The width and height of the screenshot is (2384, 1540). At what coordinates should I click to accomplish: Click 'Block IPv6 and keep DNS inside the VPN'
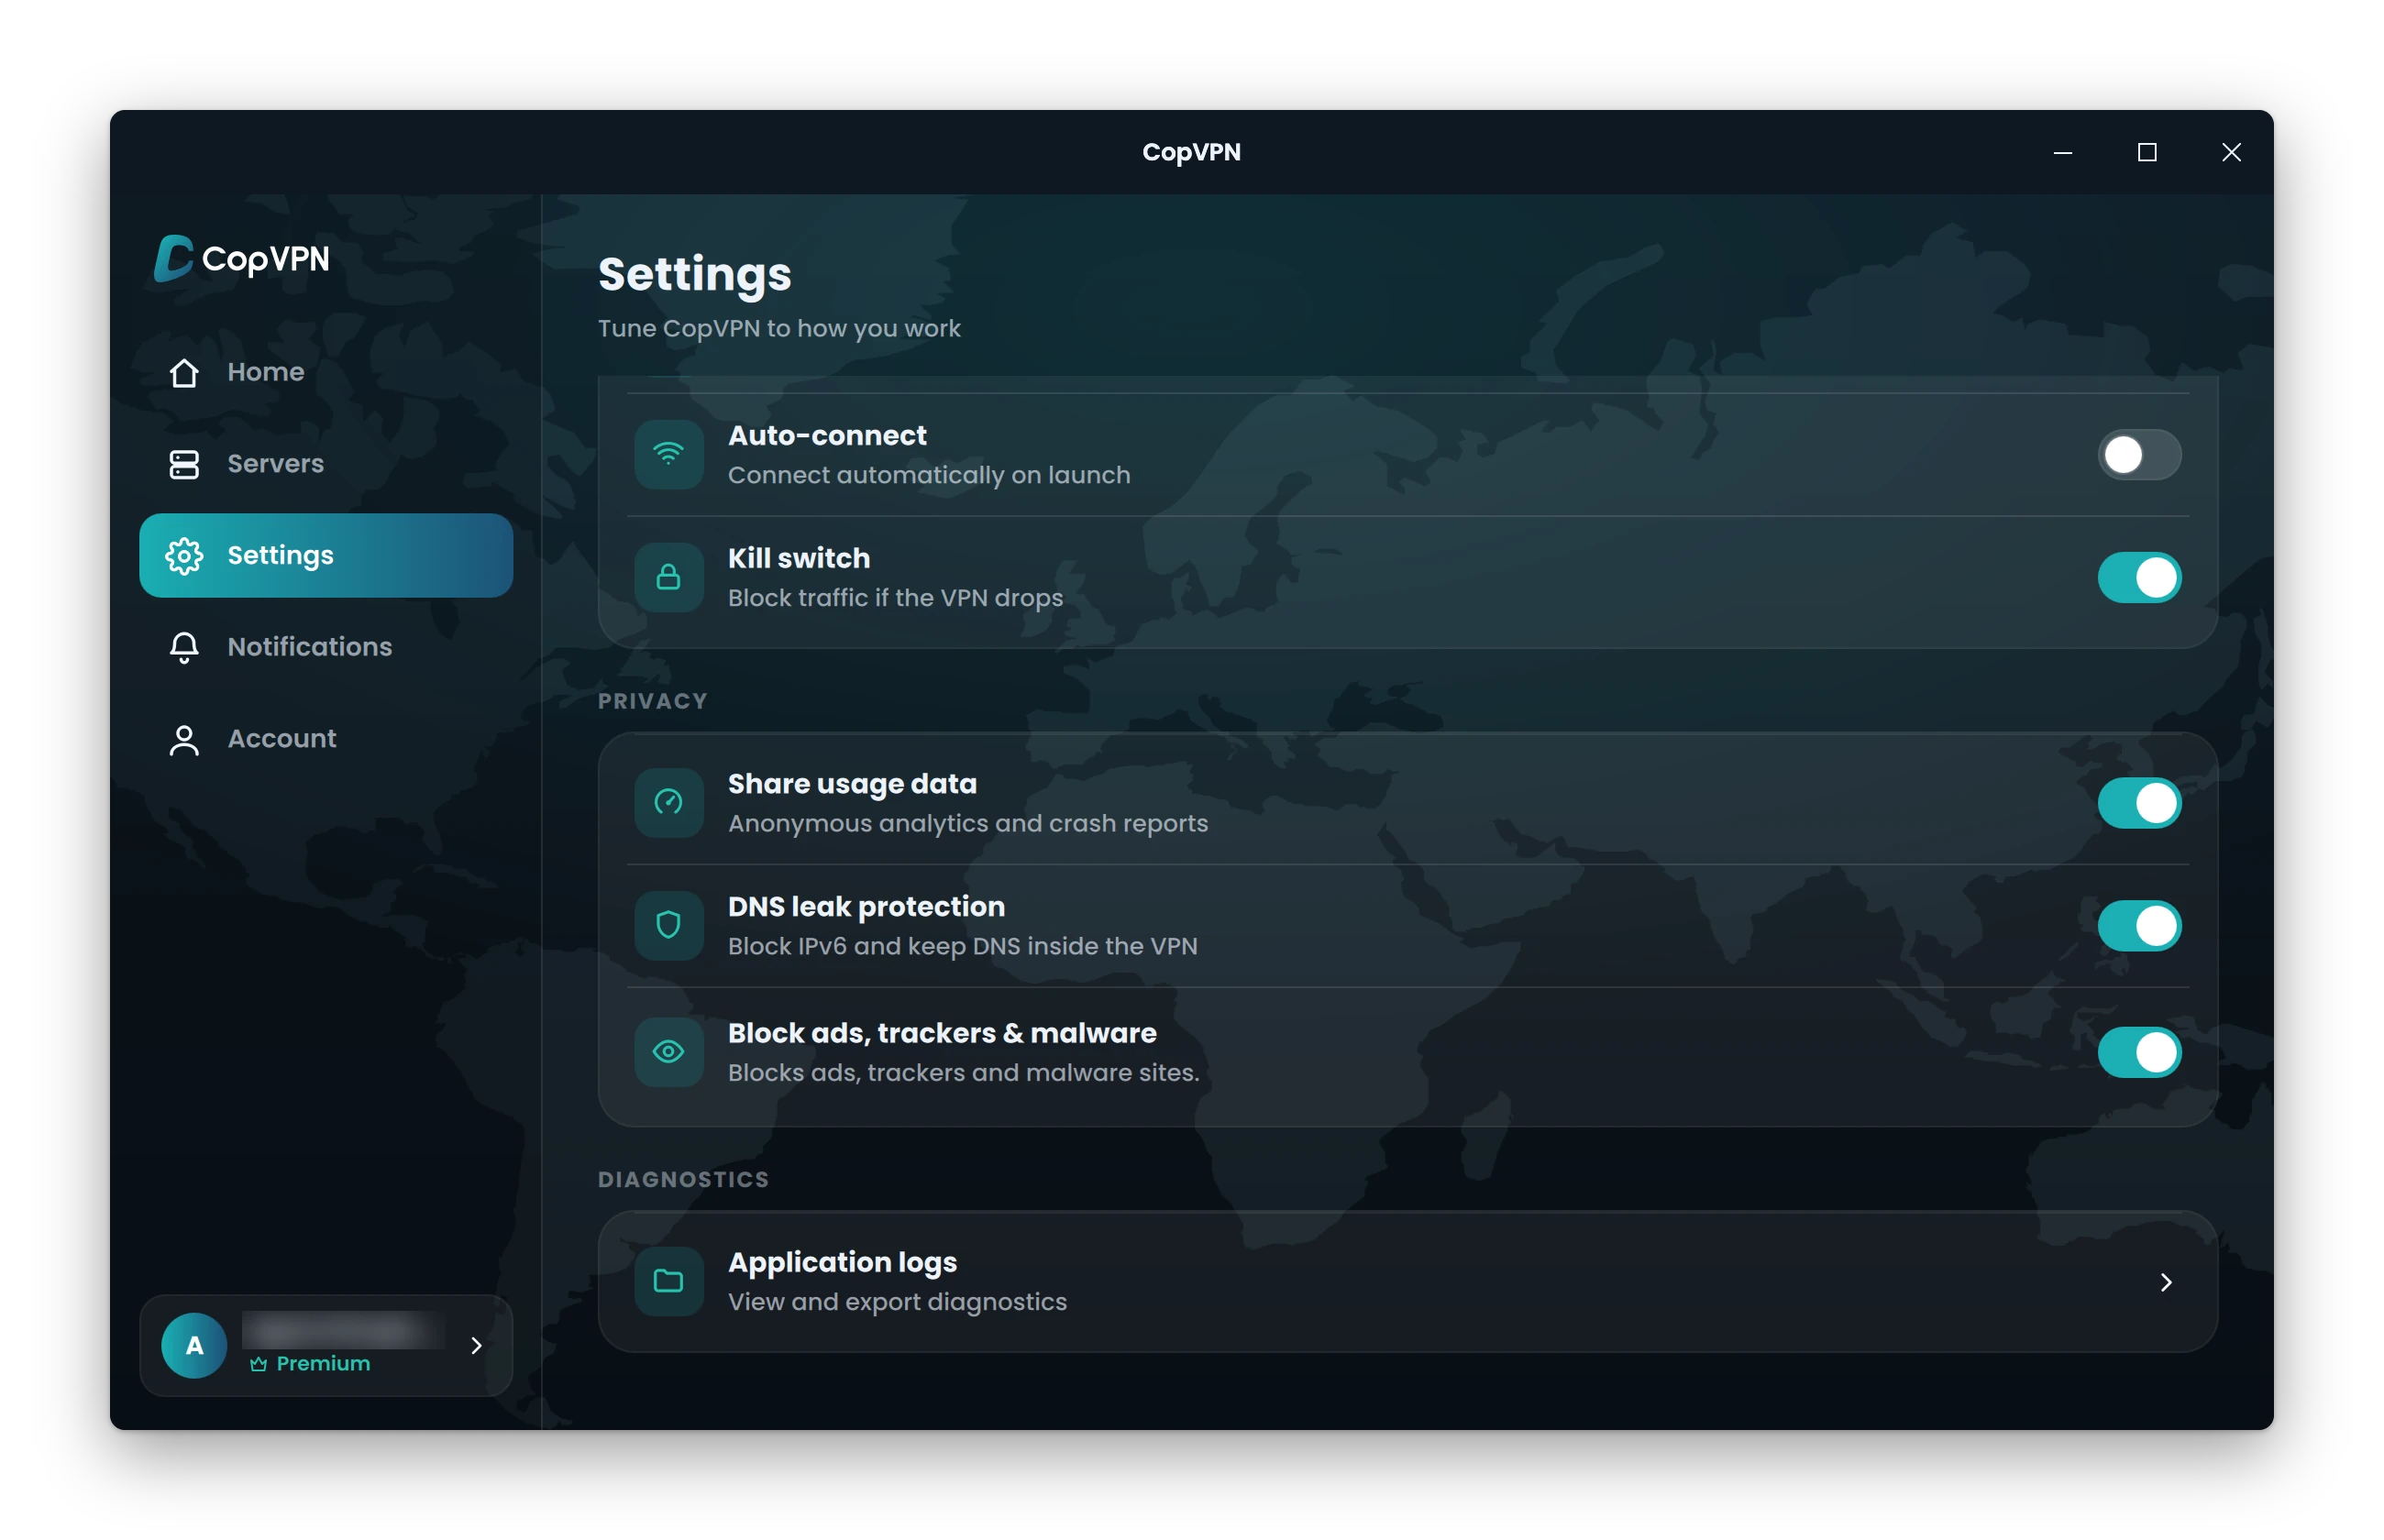[x=963, y=946]
